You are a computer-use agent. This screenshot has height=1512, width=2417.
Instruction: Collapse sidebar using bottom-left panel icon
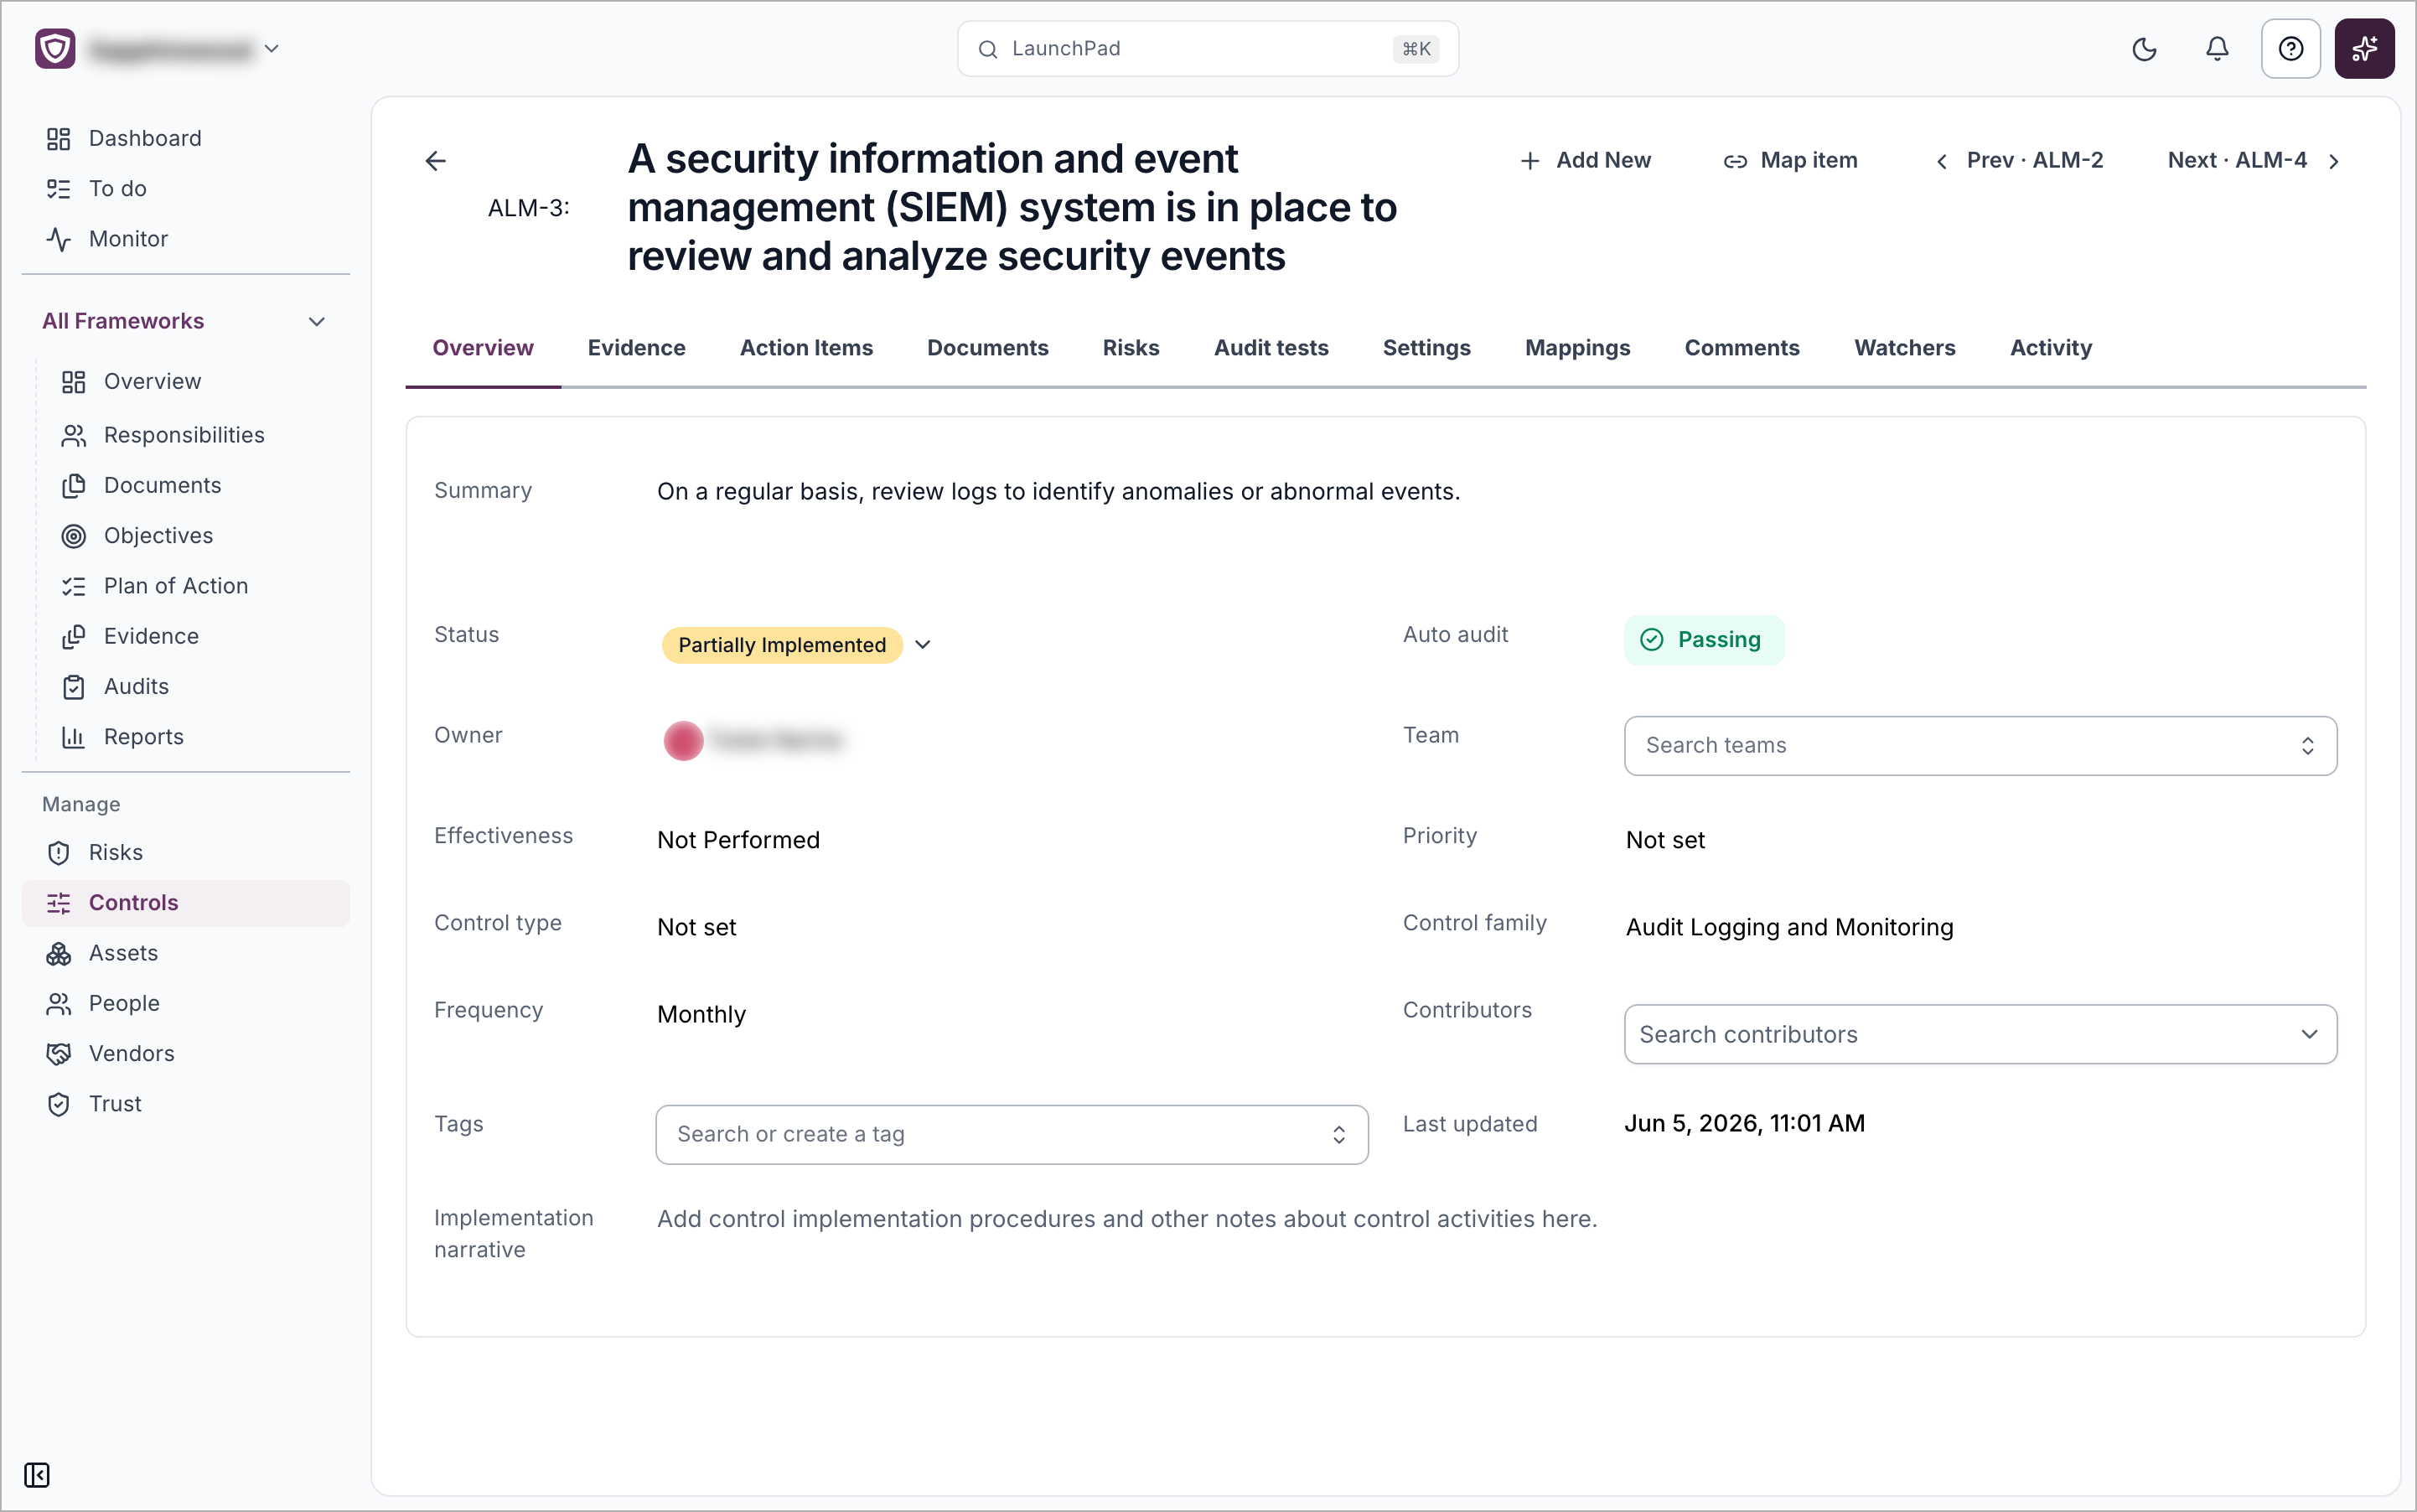tap(37, 1474)
